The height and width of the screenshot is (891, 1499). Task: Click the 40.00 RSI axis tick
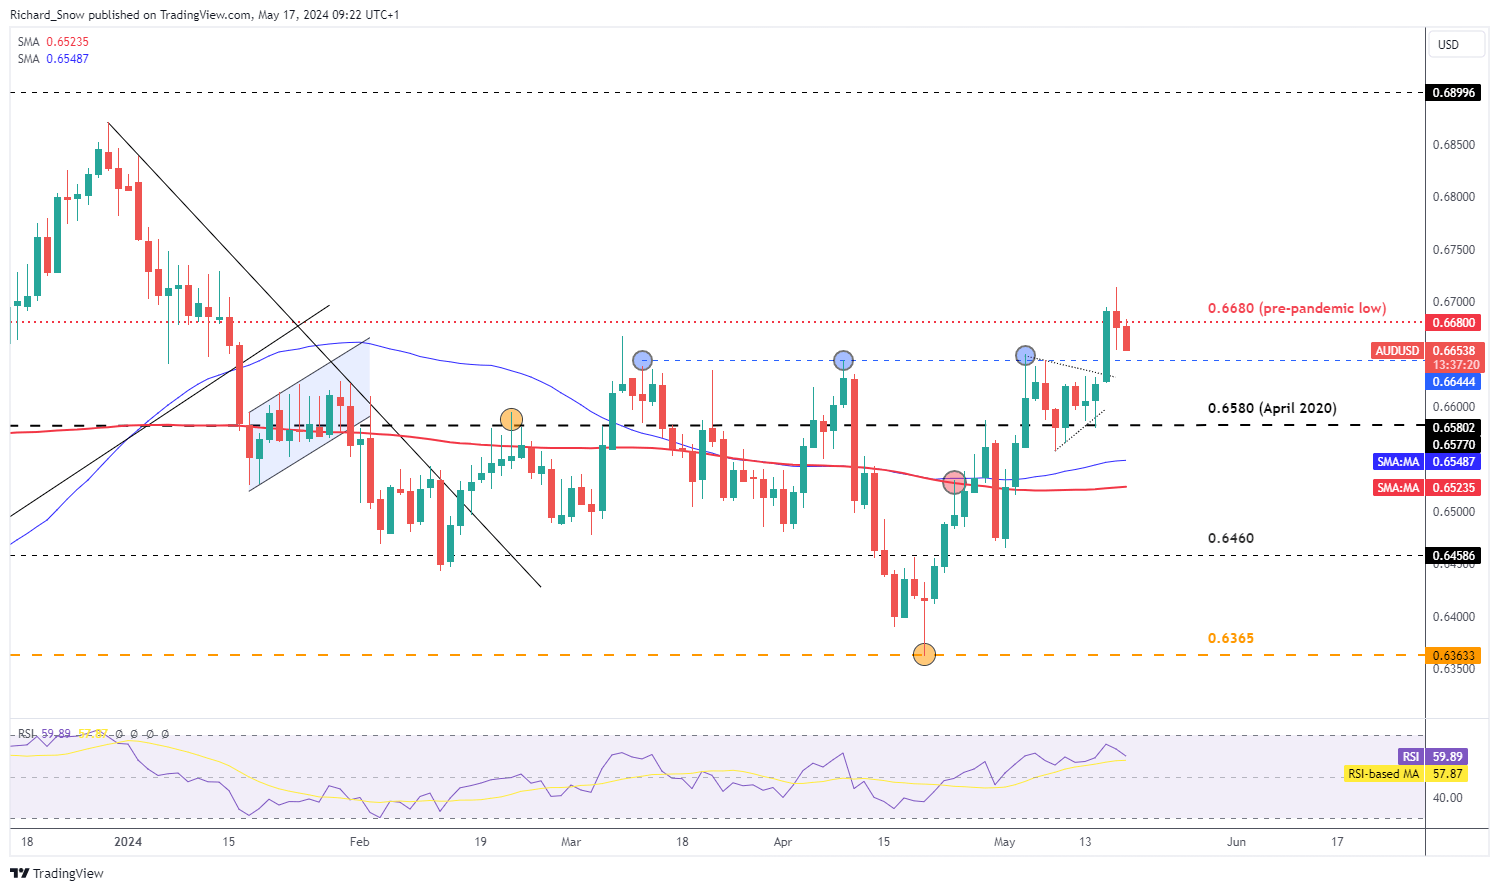point(1448,798)
